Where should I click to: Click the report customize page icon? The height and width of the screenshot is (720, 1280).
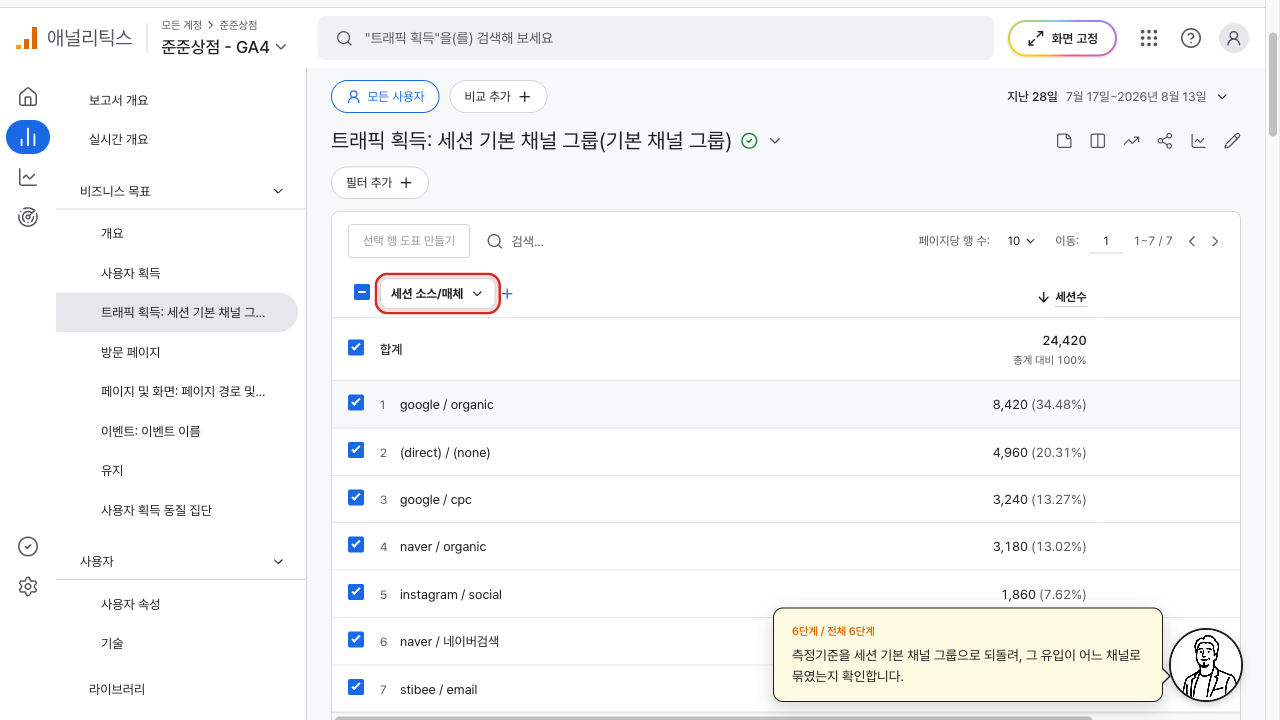point(1065,141)
